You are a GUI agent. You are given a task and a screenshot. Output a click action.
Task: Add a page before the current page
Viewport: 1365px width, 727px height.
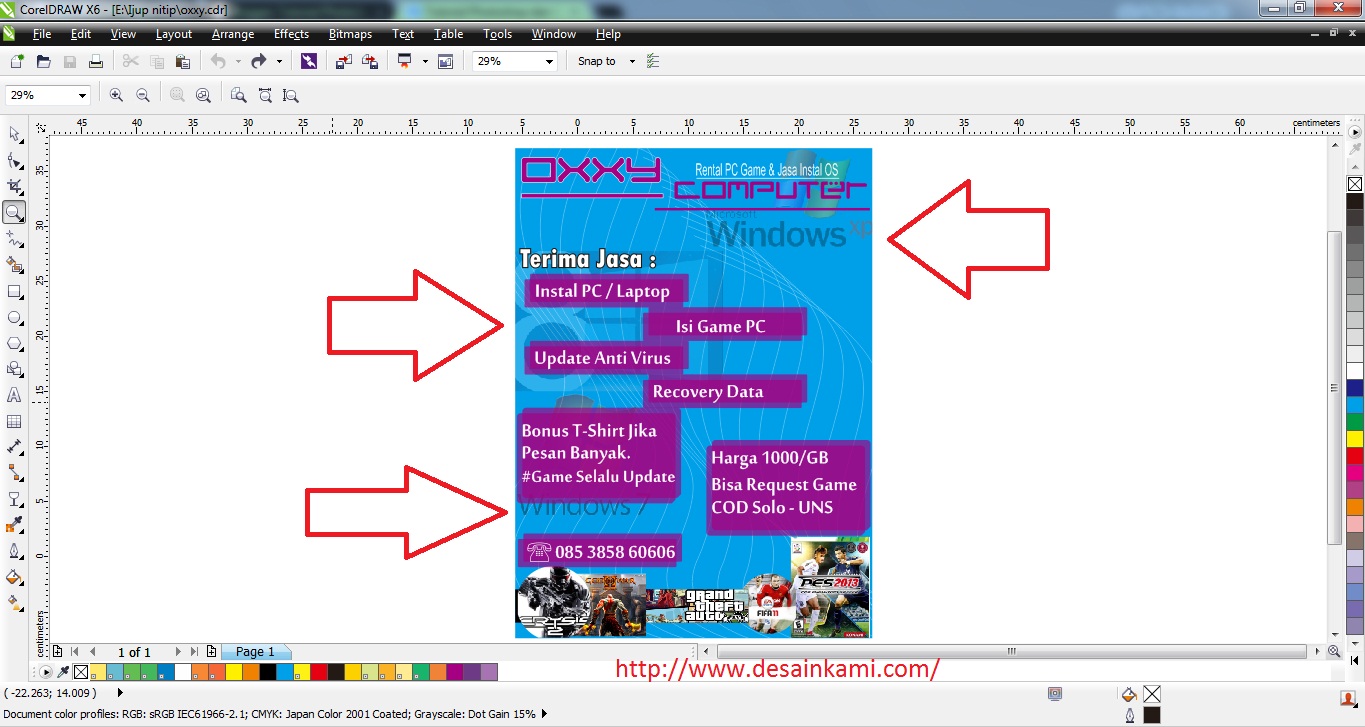pos(57,652)
